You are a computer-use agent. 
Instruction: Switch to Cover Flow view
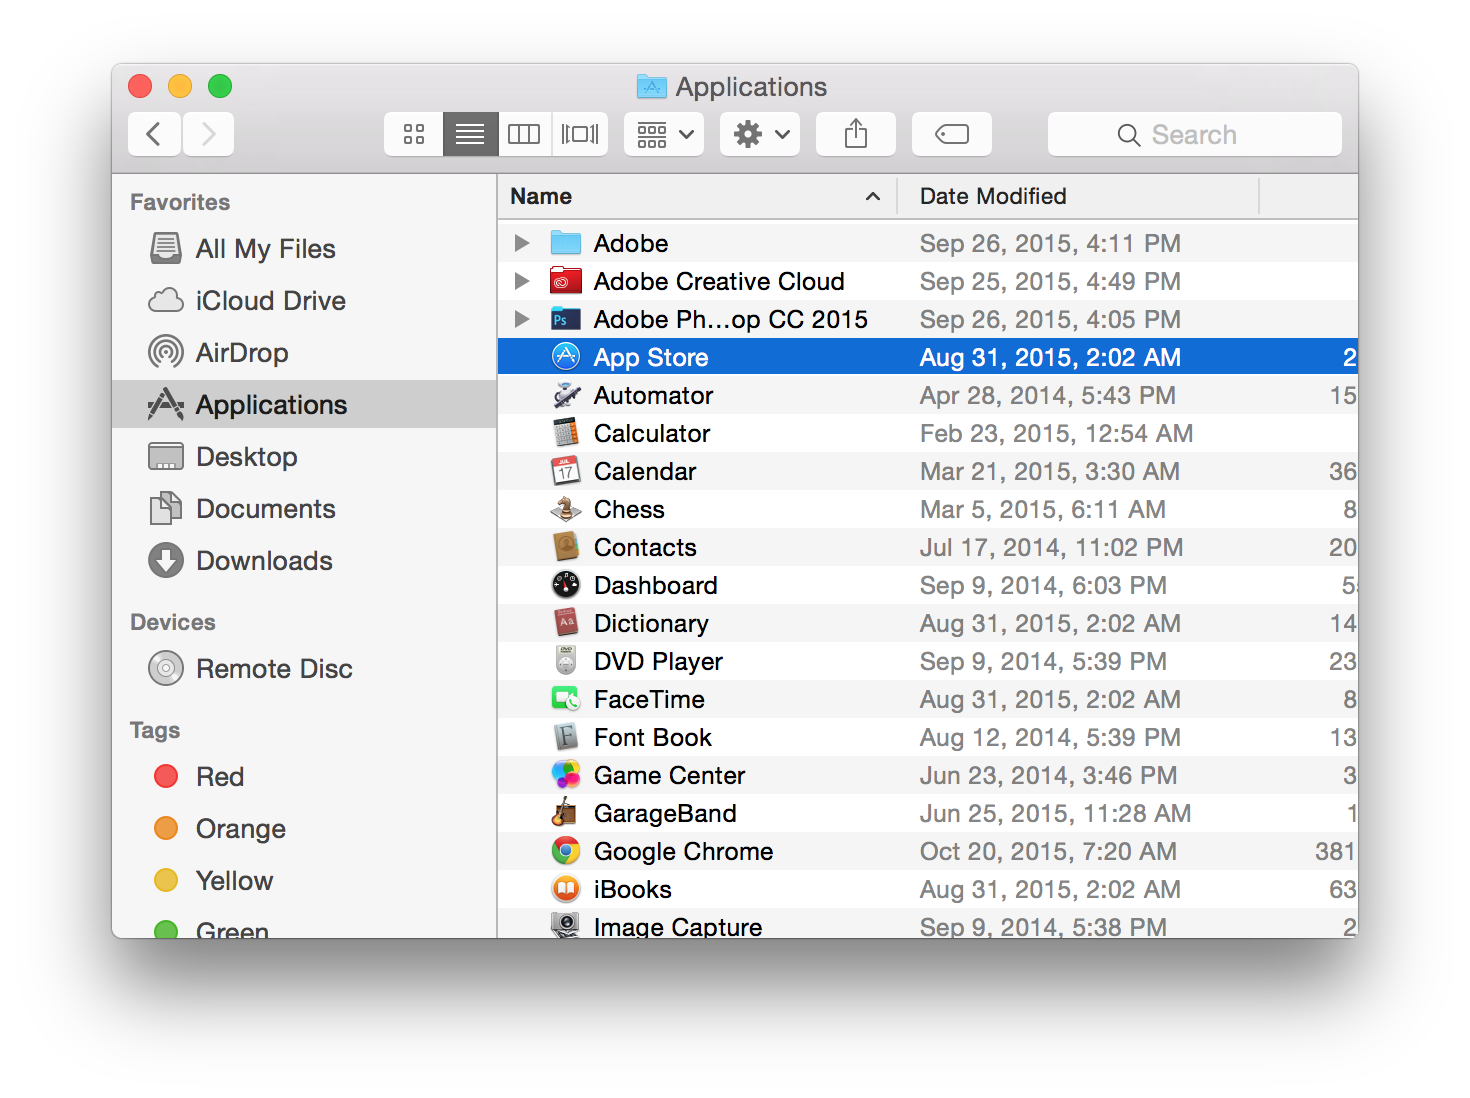pyautogui.click(x=580, y=134)
